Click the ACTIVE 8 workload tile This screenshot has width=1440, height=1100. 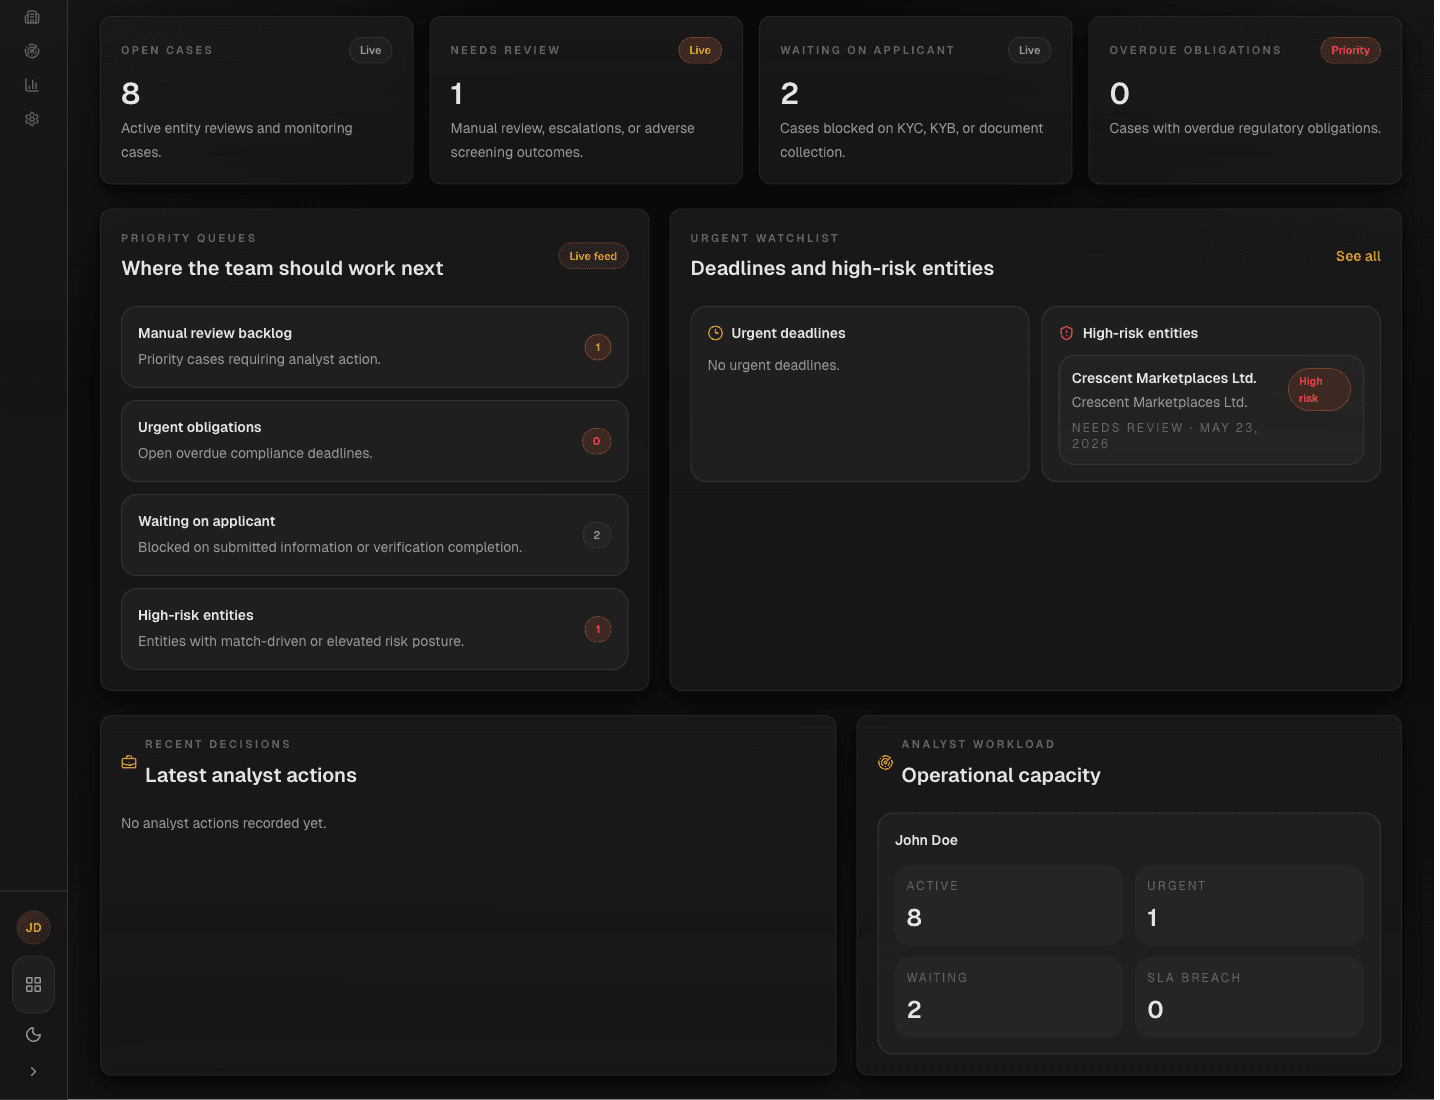point(1008,905)
